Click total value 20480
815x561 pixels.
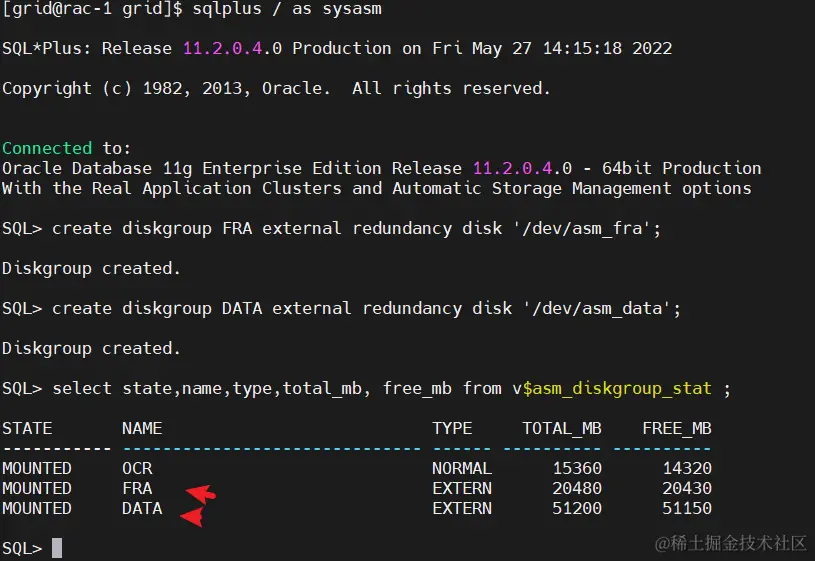click(577, 489)
